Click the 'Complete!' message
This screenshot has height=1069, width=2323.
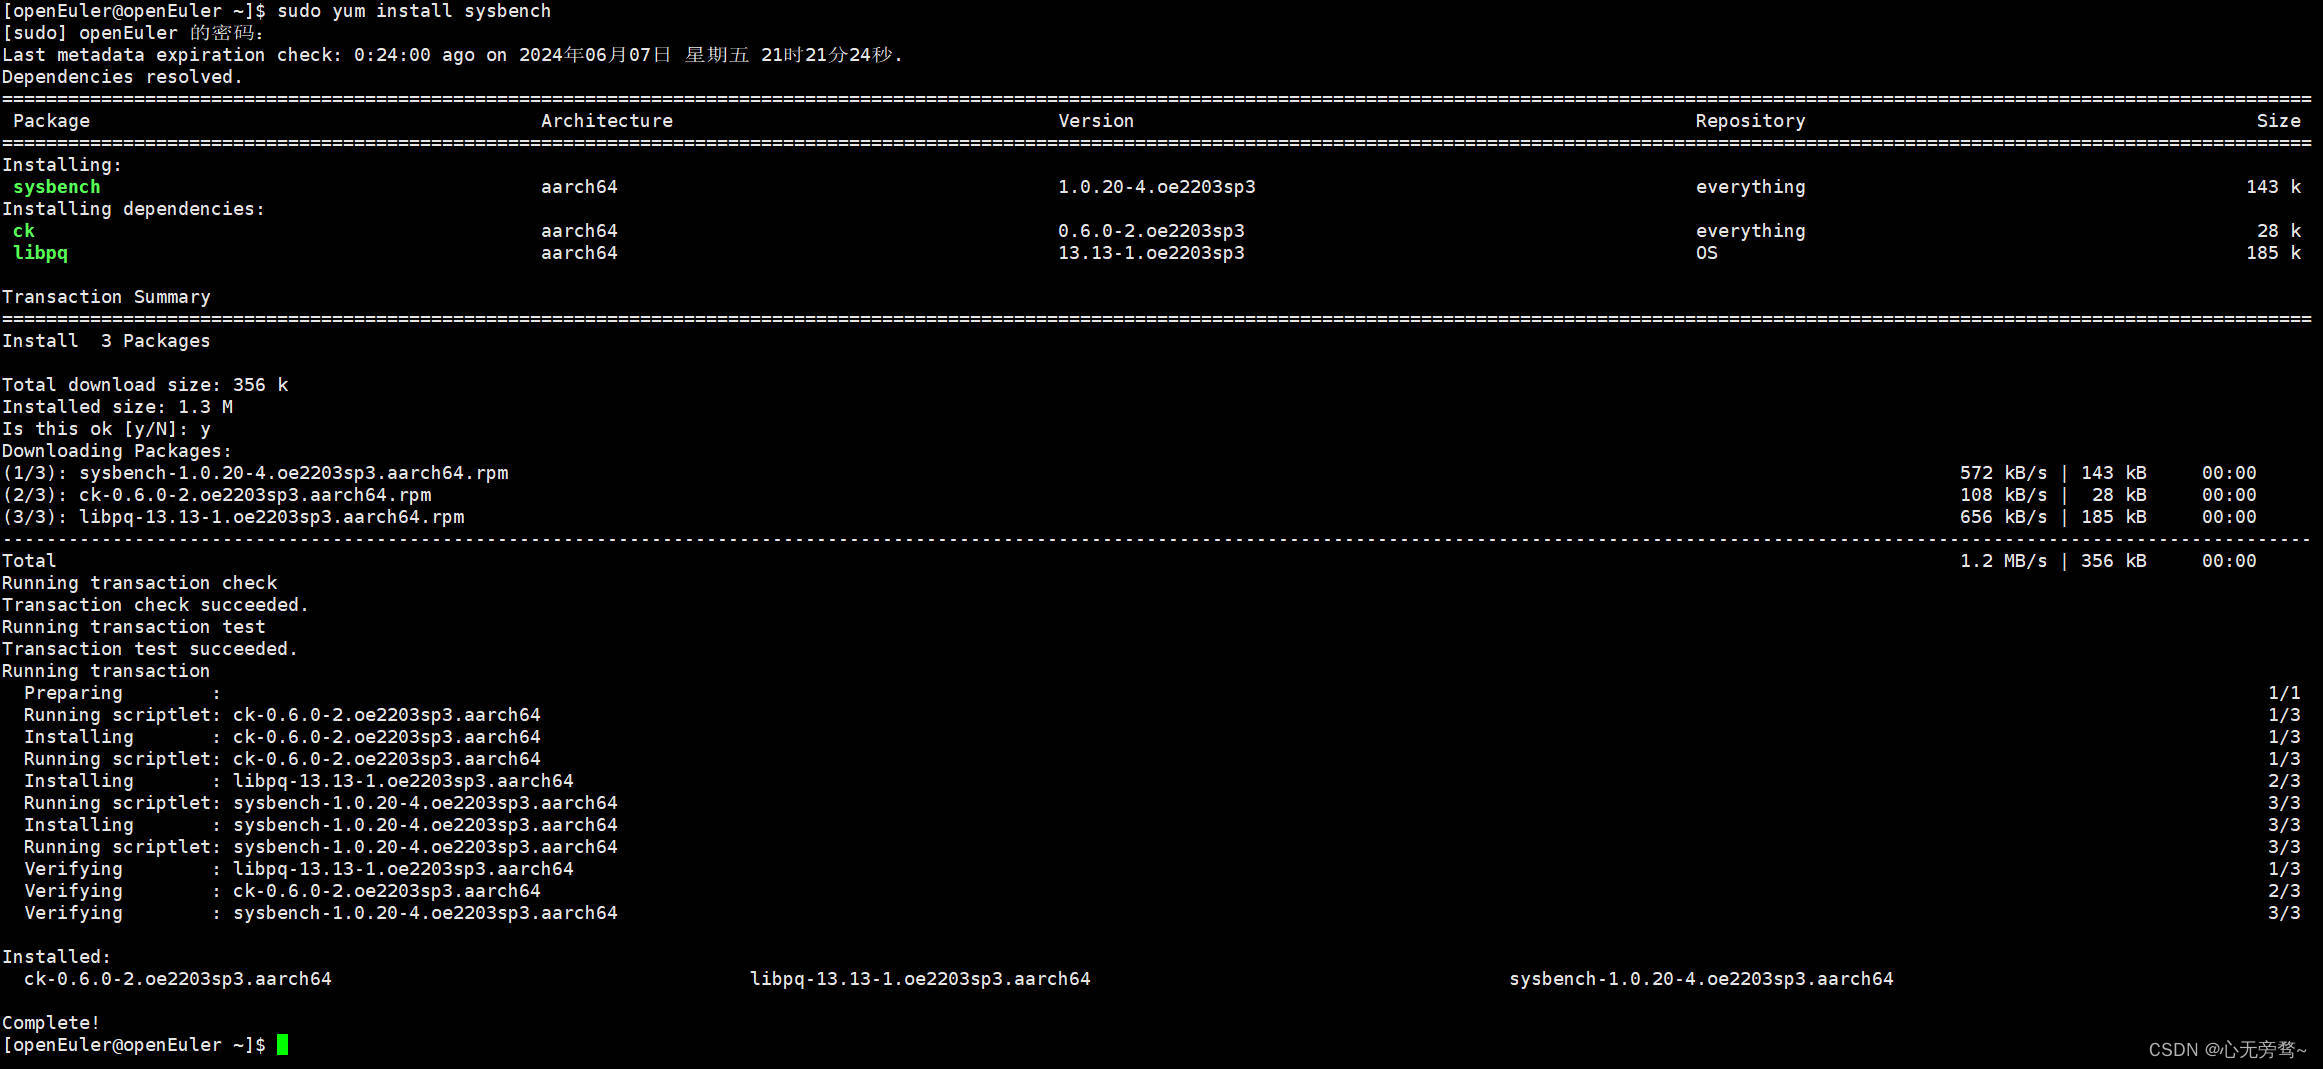tap(51, 1023)
